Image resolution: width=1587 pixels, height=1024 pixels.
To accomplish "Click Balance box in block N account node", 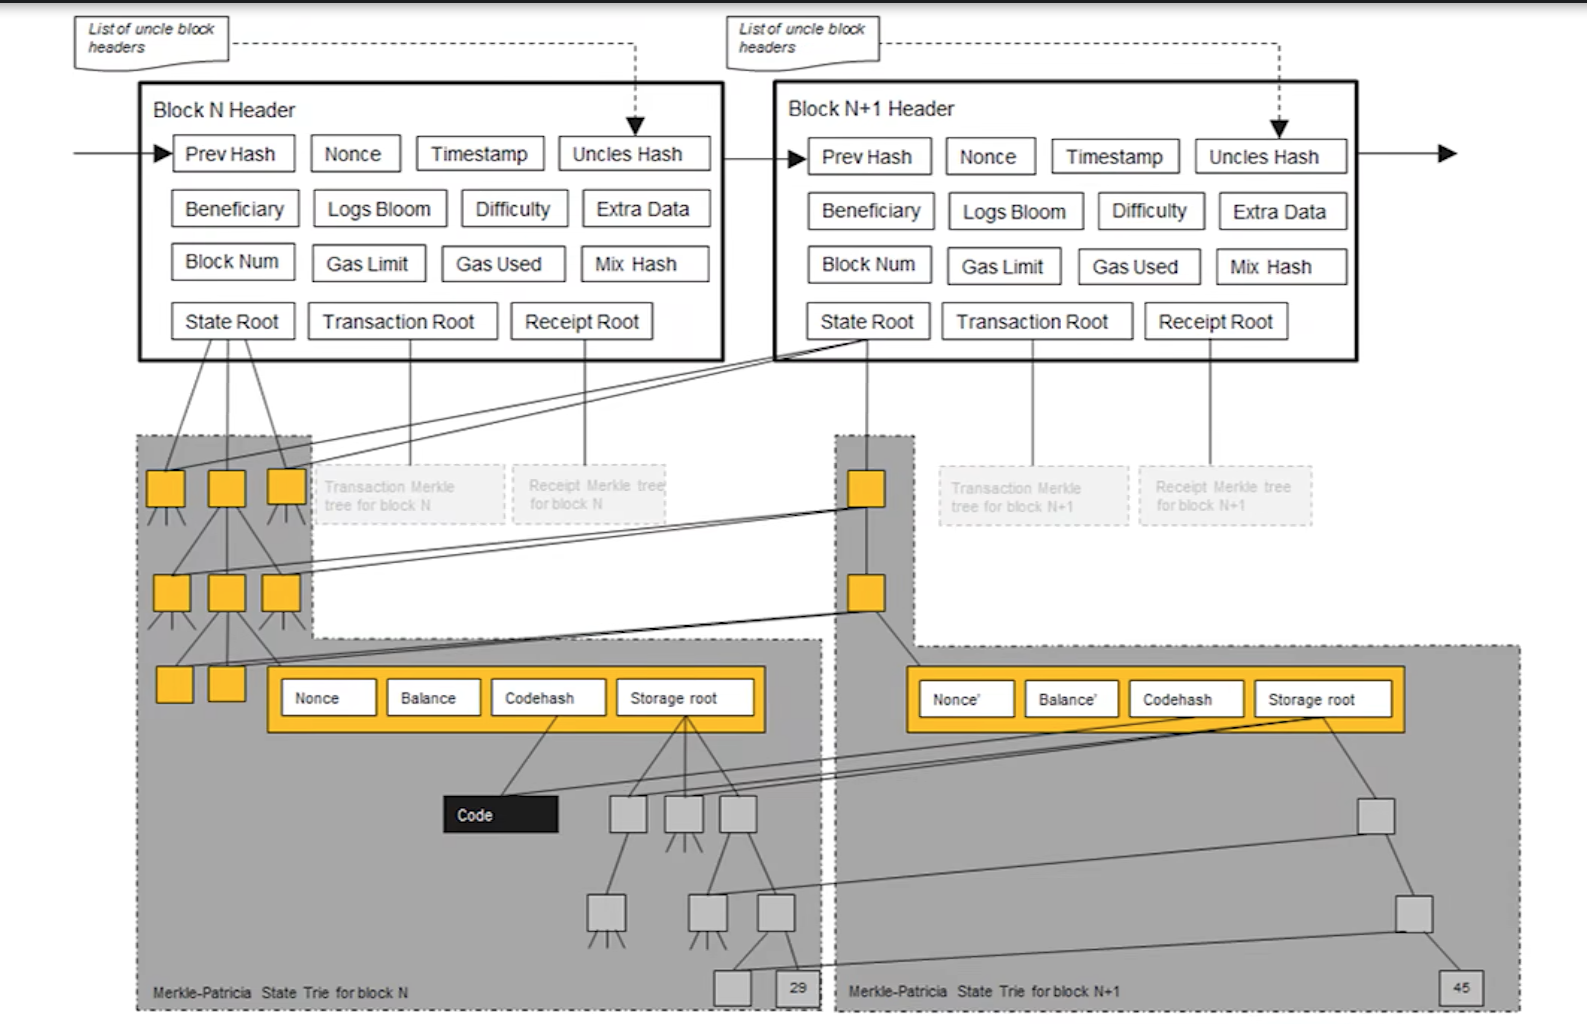I will (433, 698).
